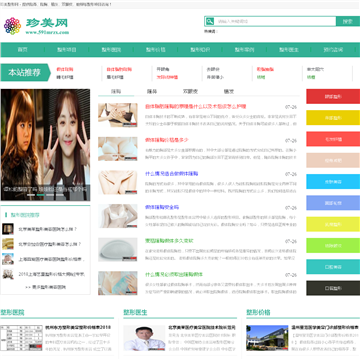This screenshot has height=360, width=360.
Task: Open the first red breast augmentation article title
Action: click(196, 107)
